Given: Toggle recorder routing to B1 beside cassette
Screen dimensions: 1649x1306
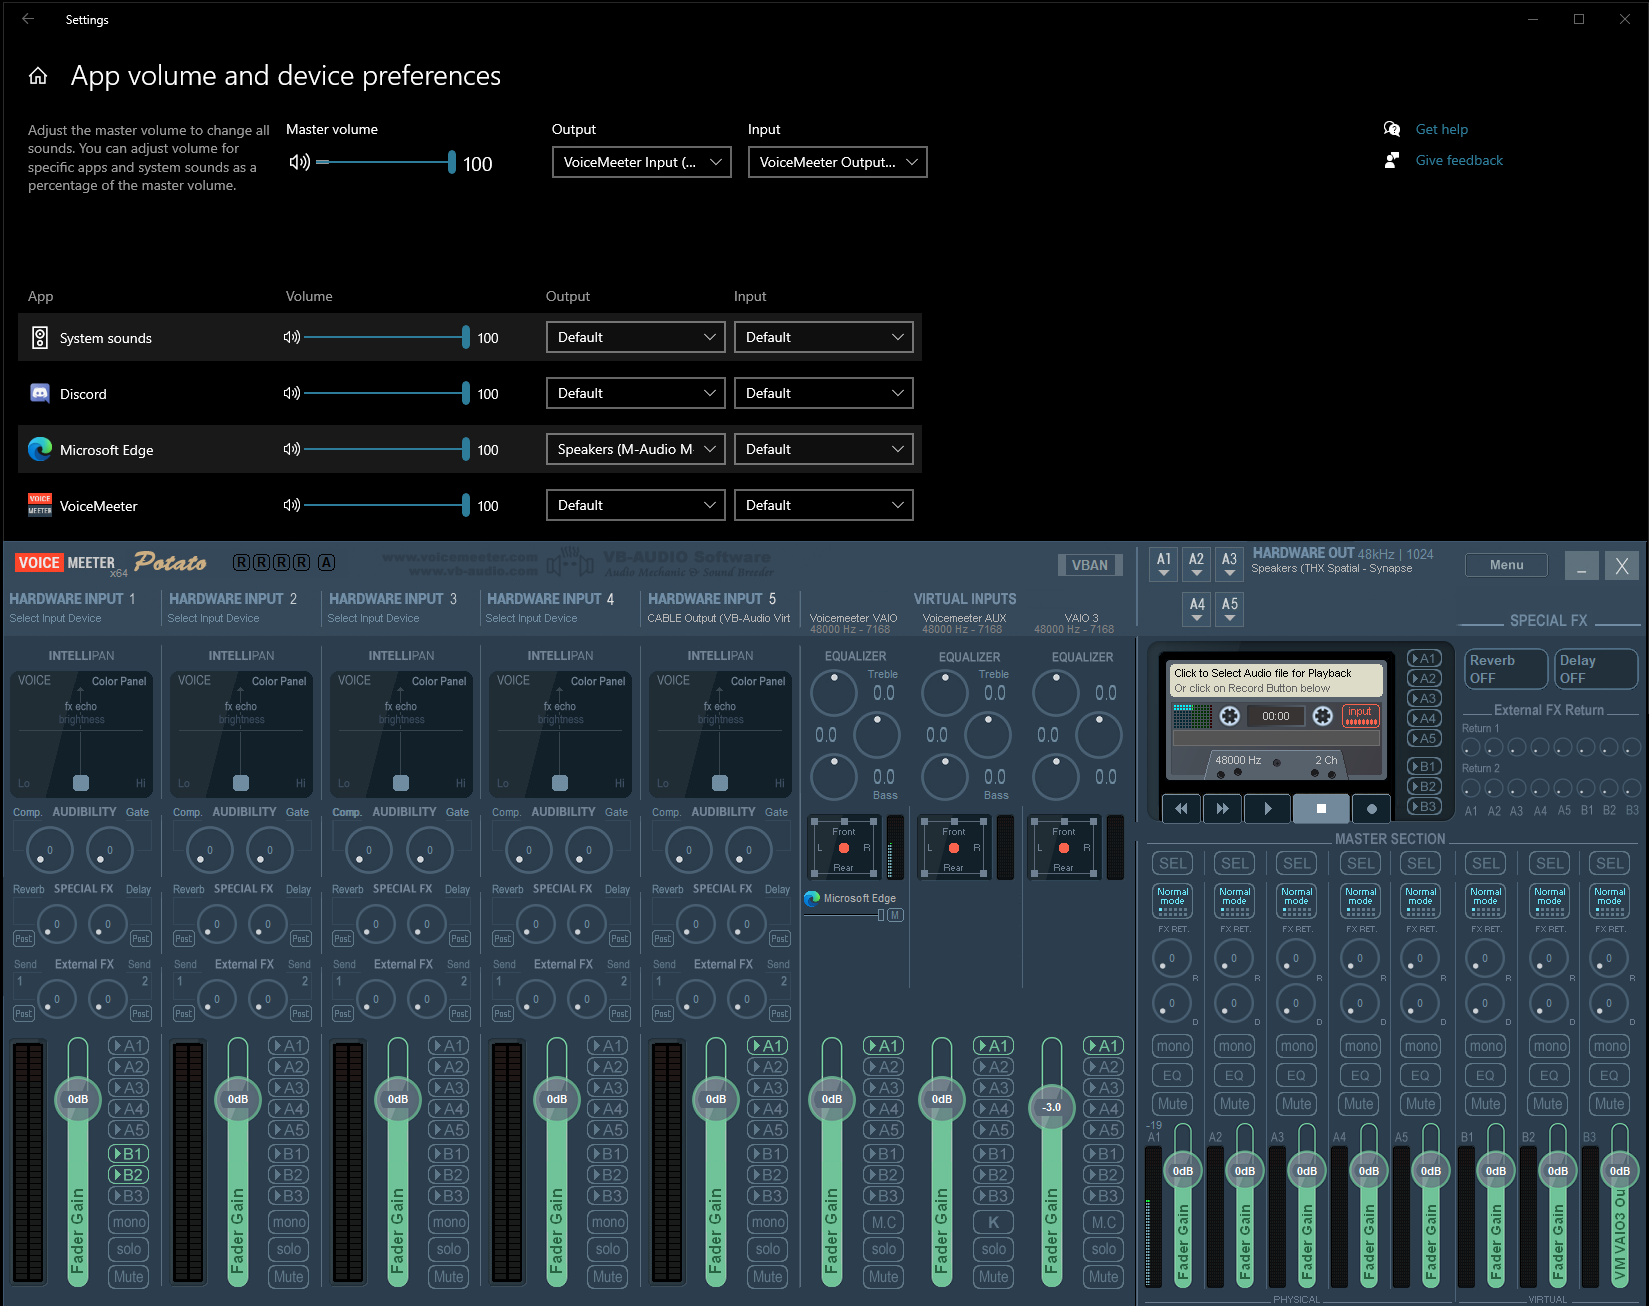Looking at the screenshot, I should point(1423,766).
